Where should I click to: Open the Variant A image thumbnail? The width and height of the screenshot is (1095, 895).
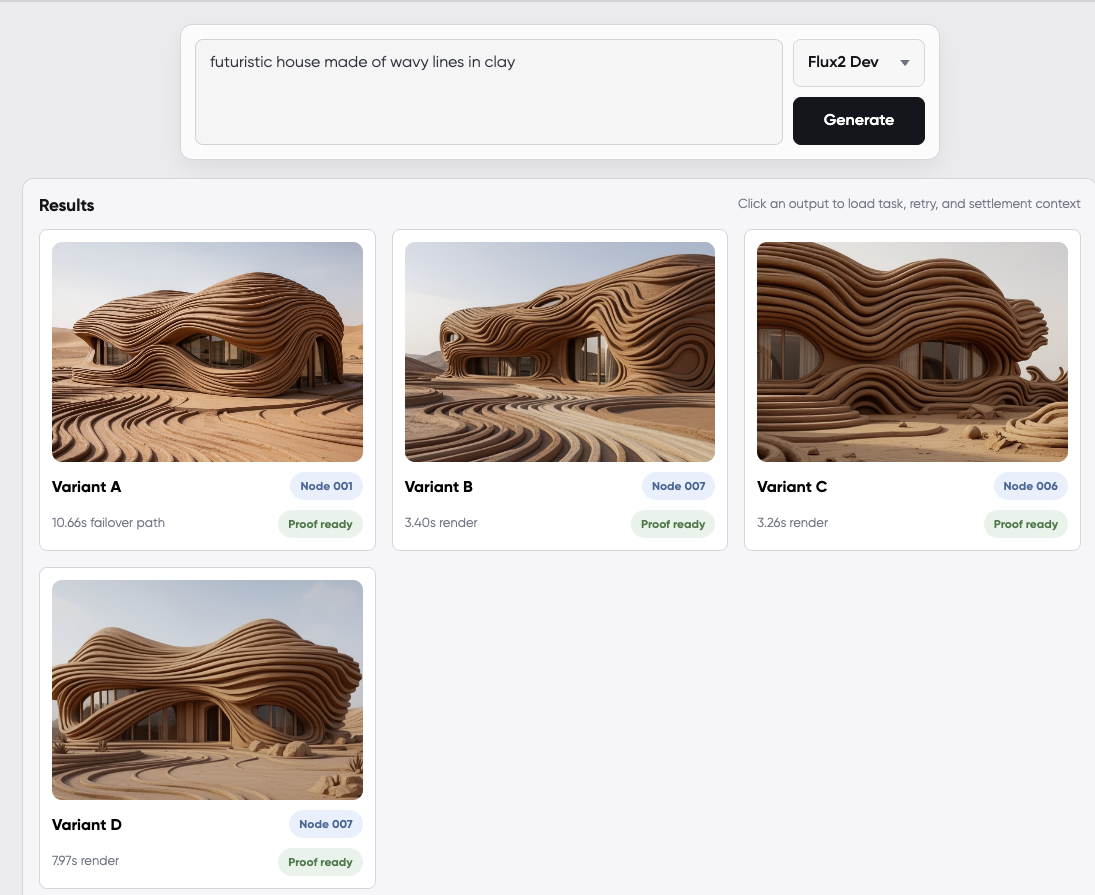(x=207, y=351)
